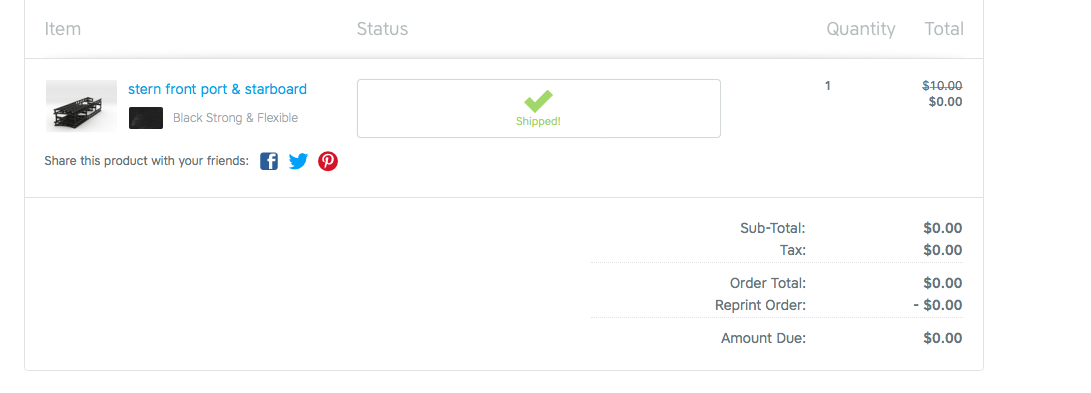Click the Quantity column header

pos(861,29)
